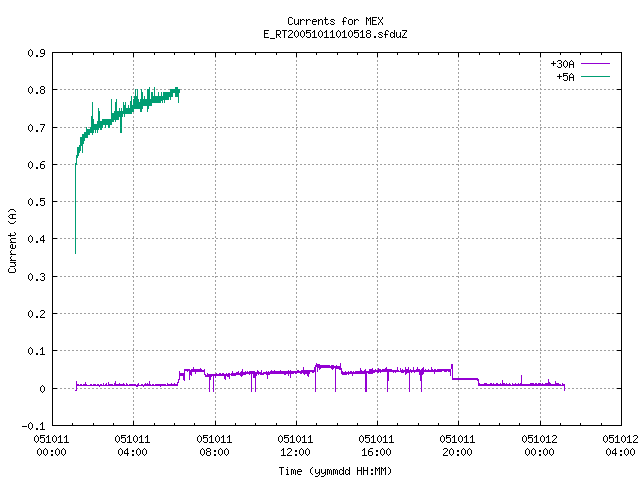Click the 051011 04:00 x-axis label

132,446
